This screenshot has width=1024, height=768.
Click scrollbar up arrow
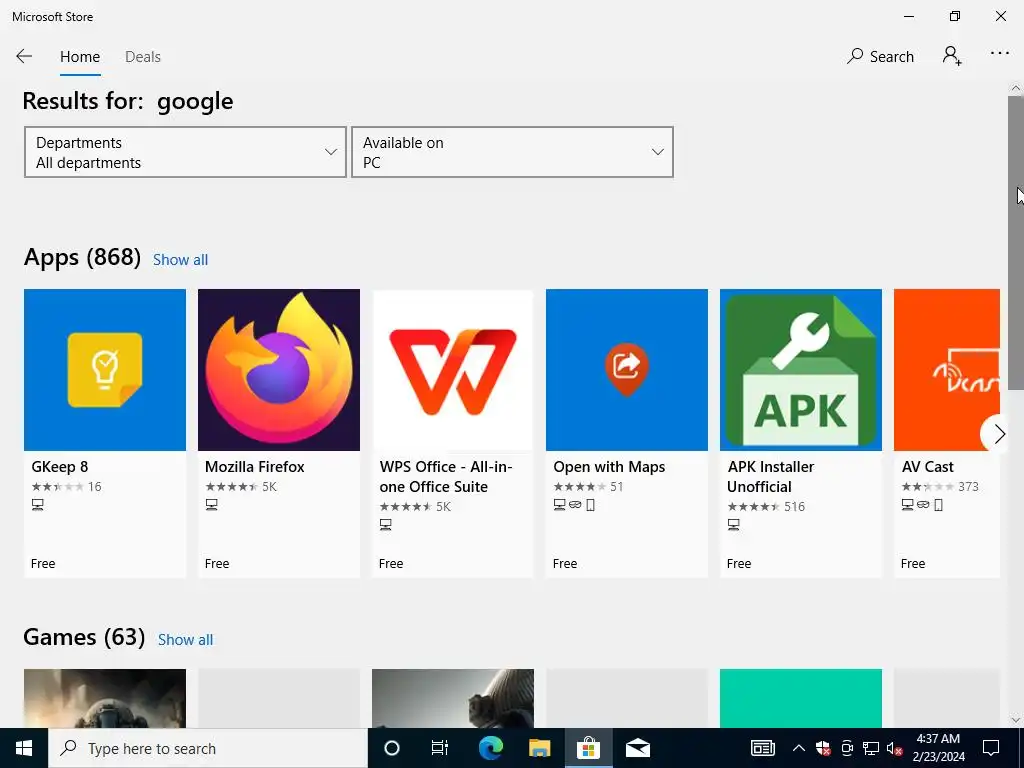1016,89
